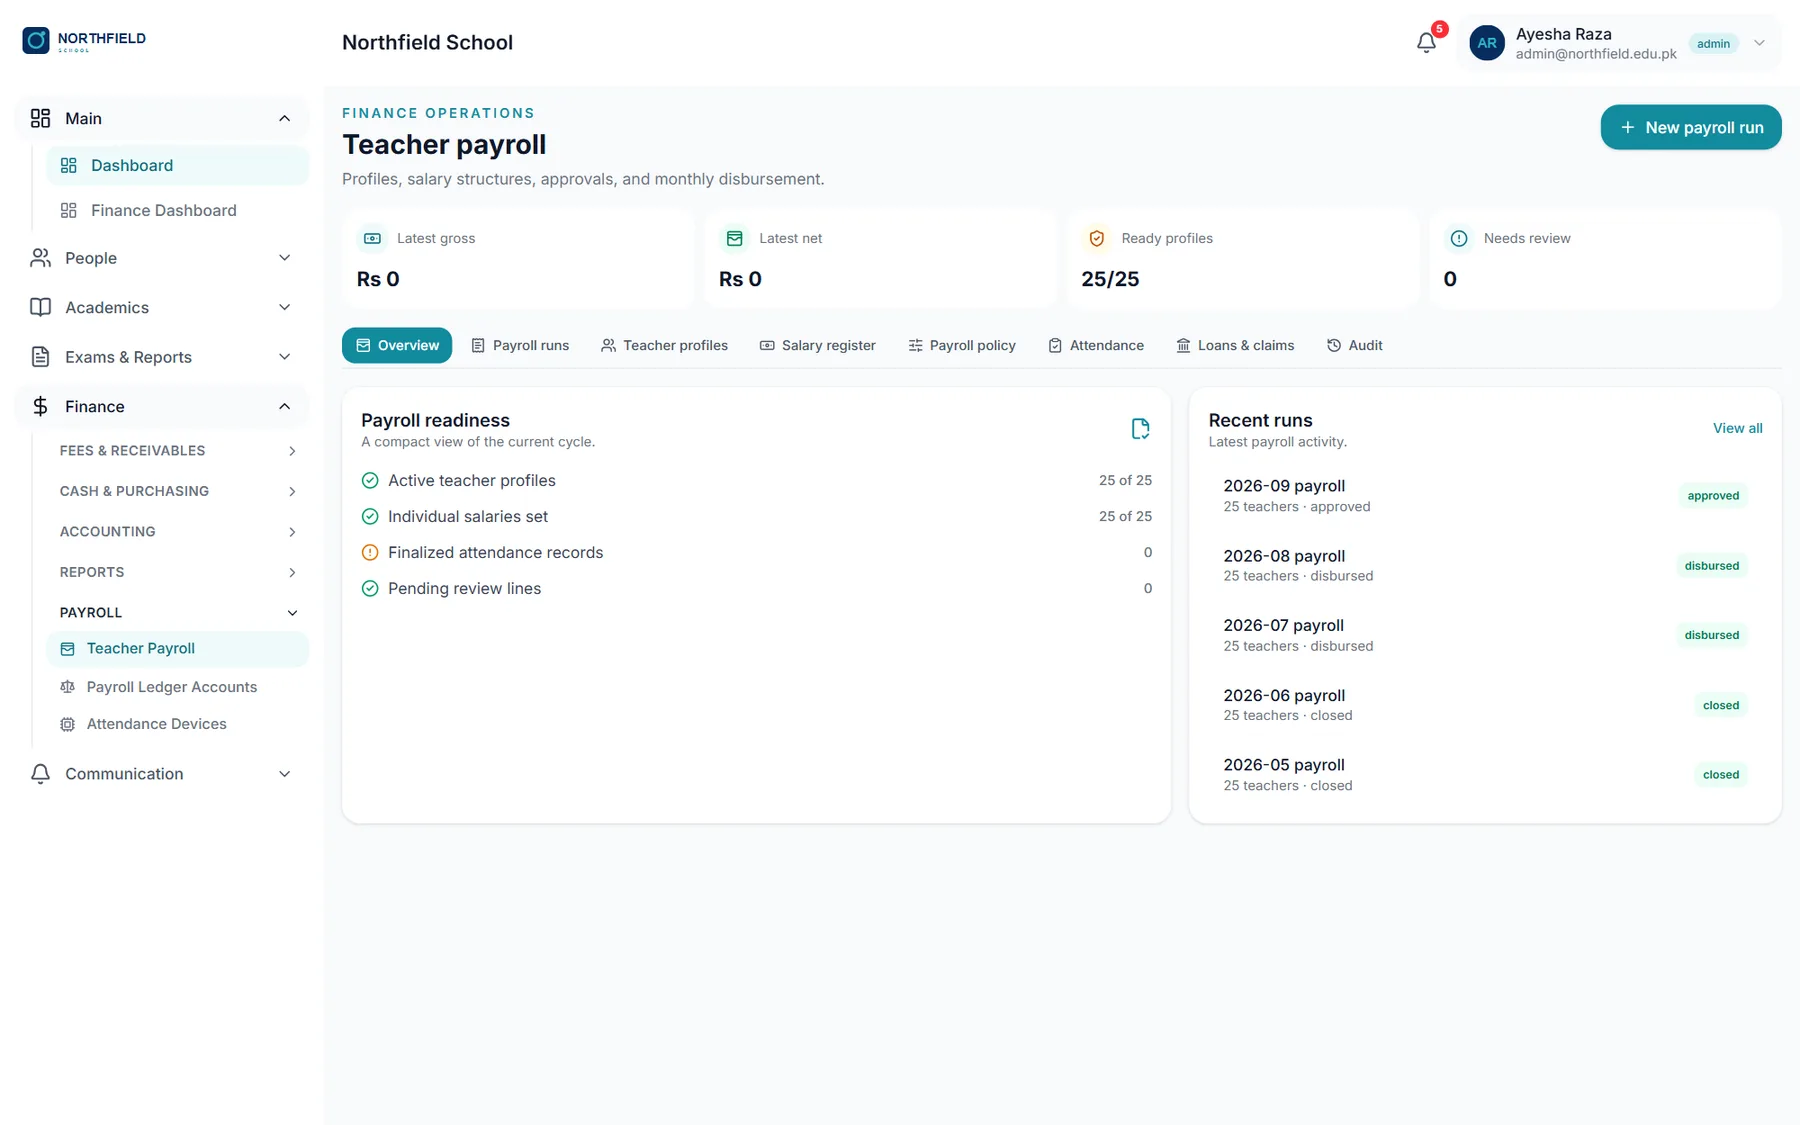Expand the People menu chevron
This screenshot has width=1800, height=1125.
pos(284,258)
